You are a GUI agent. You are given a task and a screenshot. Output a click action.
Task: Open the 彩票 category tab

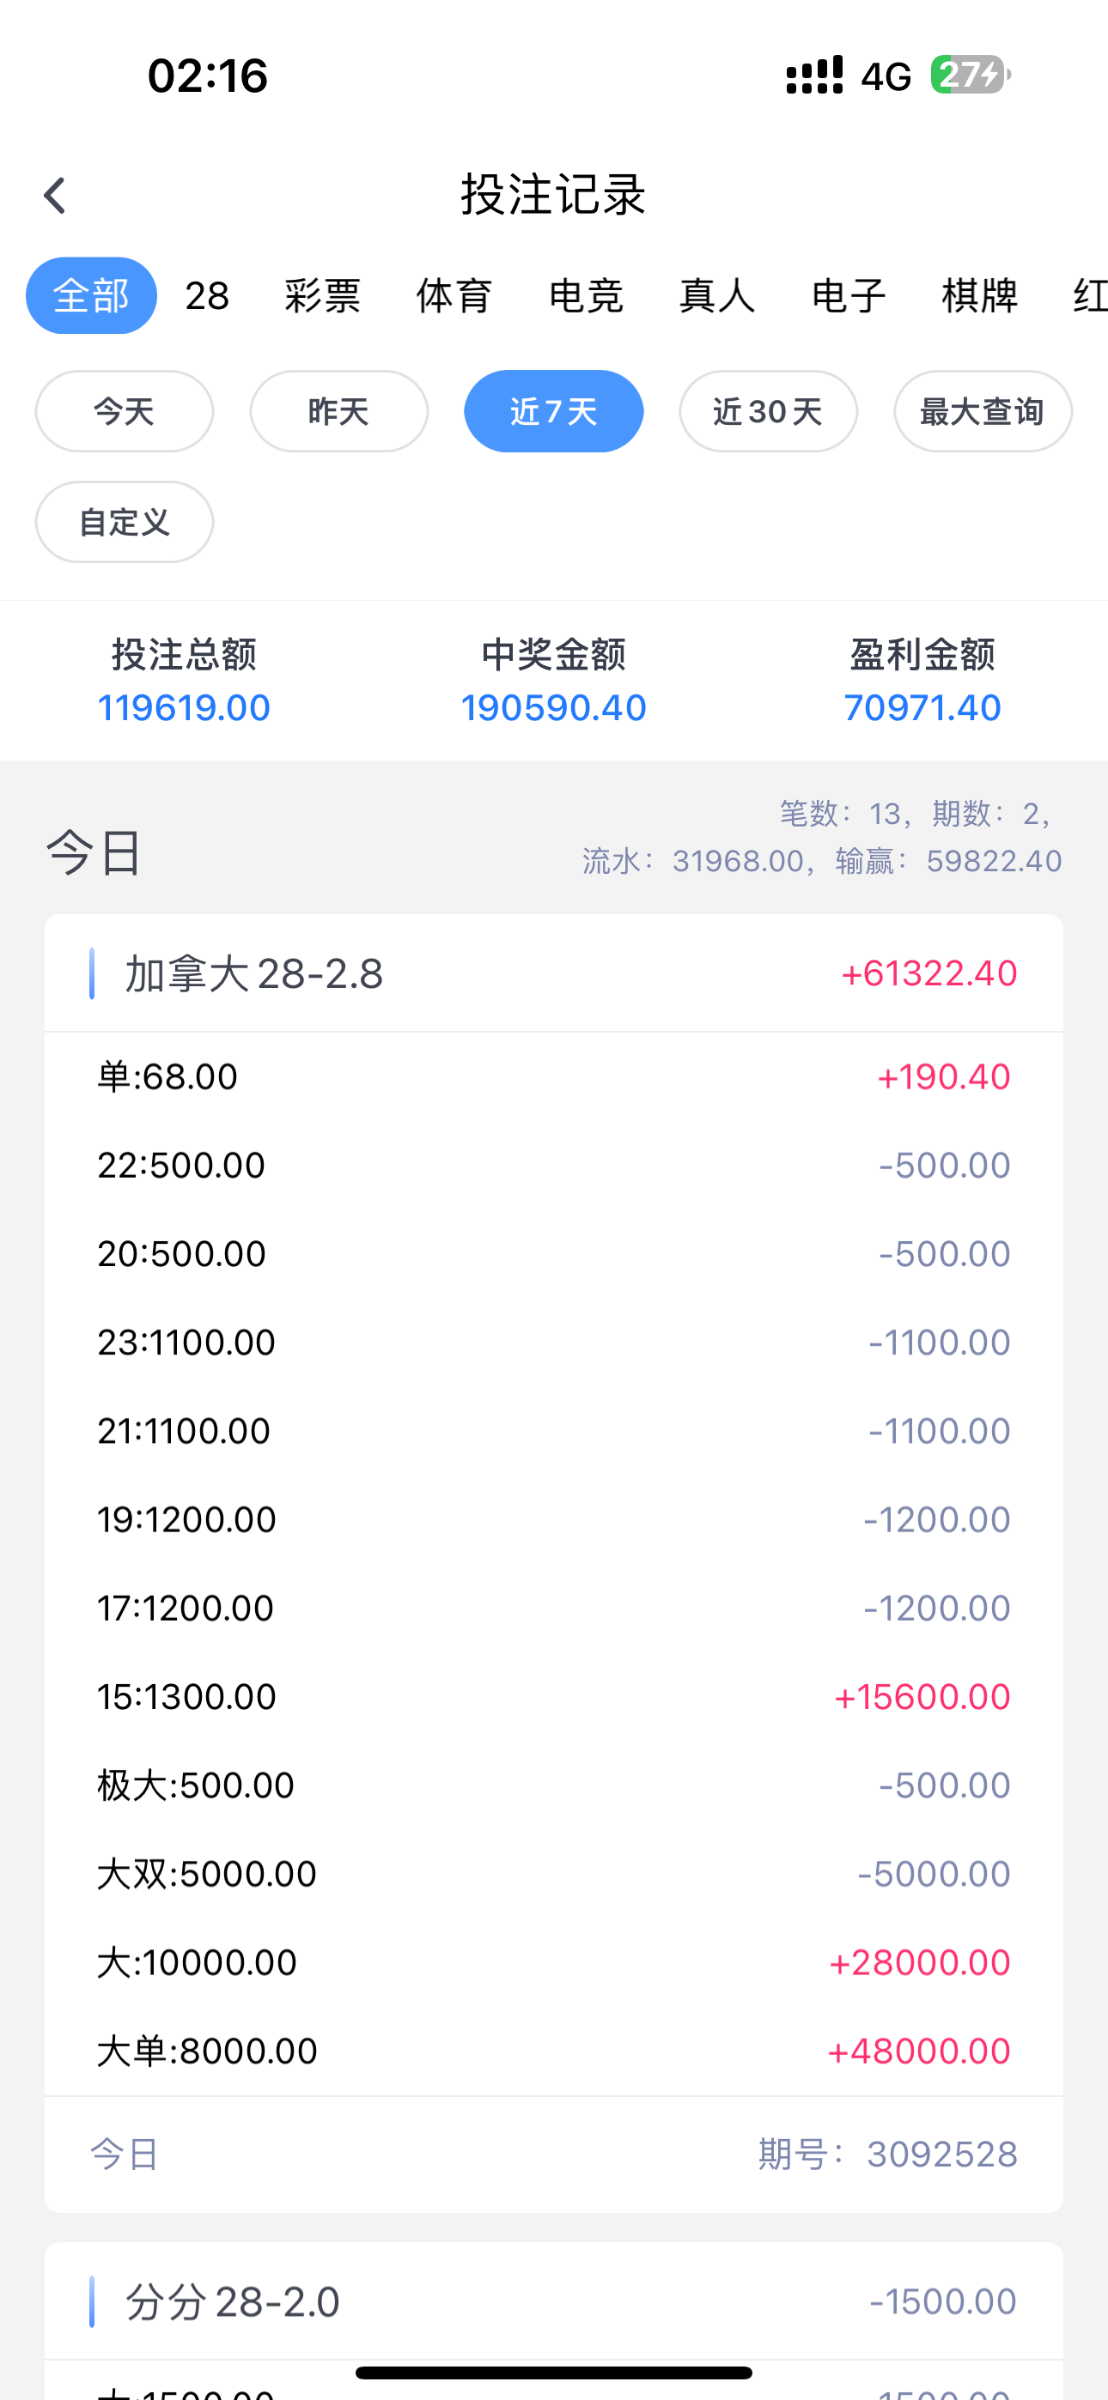322,296
